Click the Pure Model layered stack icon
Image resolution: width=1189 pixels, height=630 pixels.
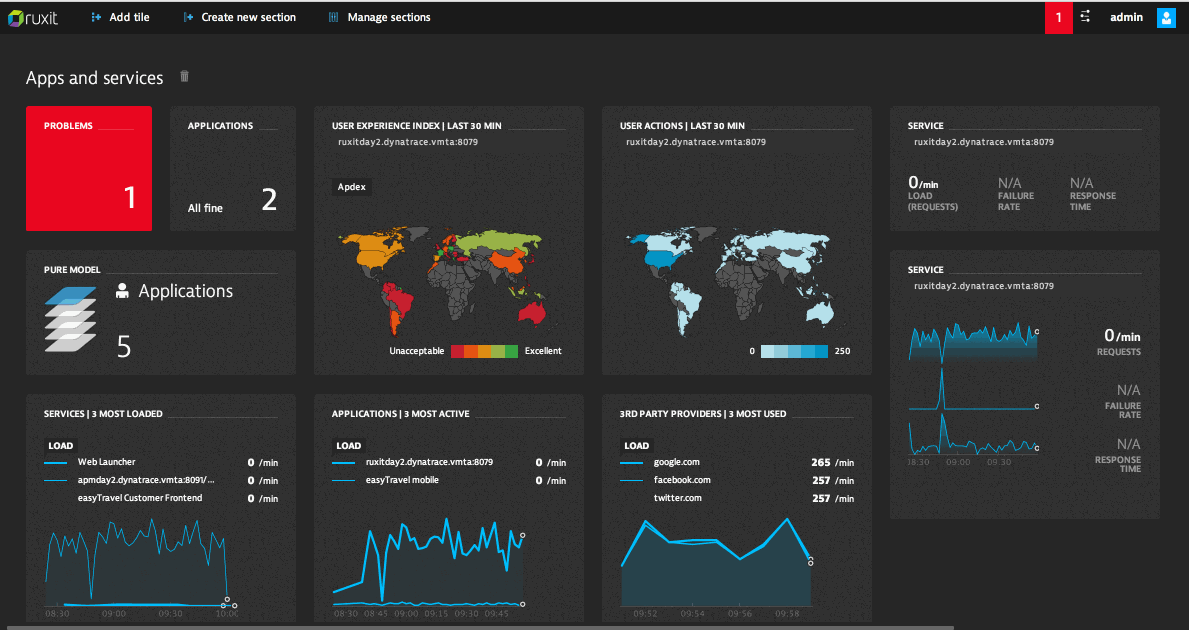pyautogui.click(x=70, y=318)
